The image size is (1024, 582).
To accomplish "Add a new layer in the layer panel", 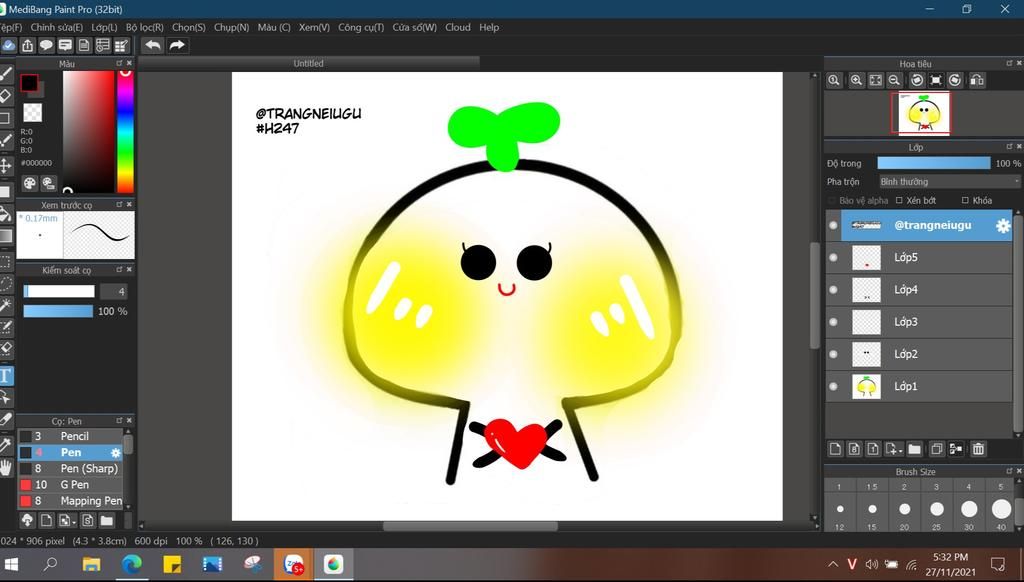I will coord(835,449).
